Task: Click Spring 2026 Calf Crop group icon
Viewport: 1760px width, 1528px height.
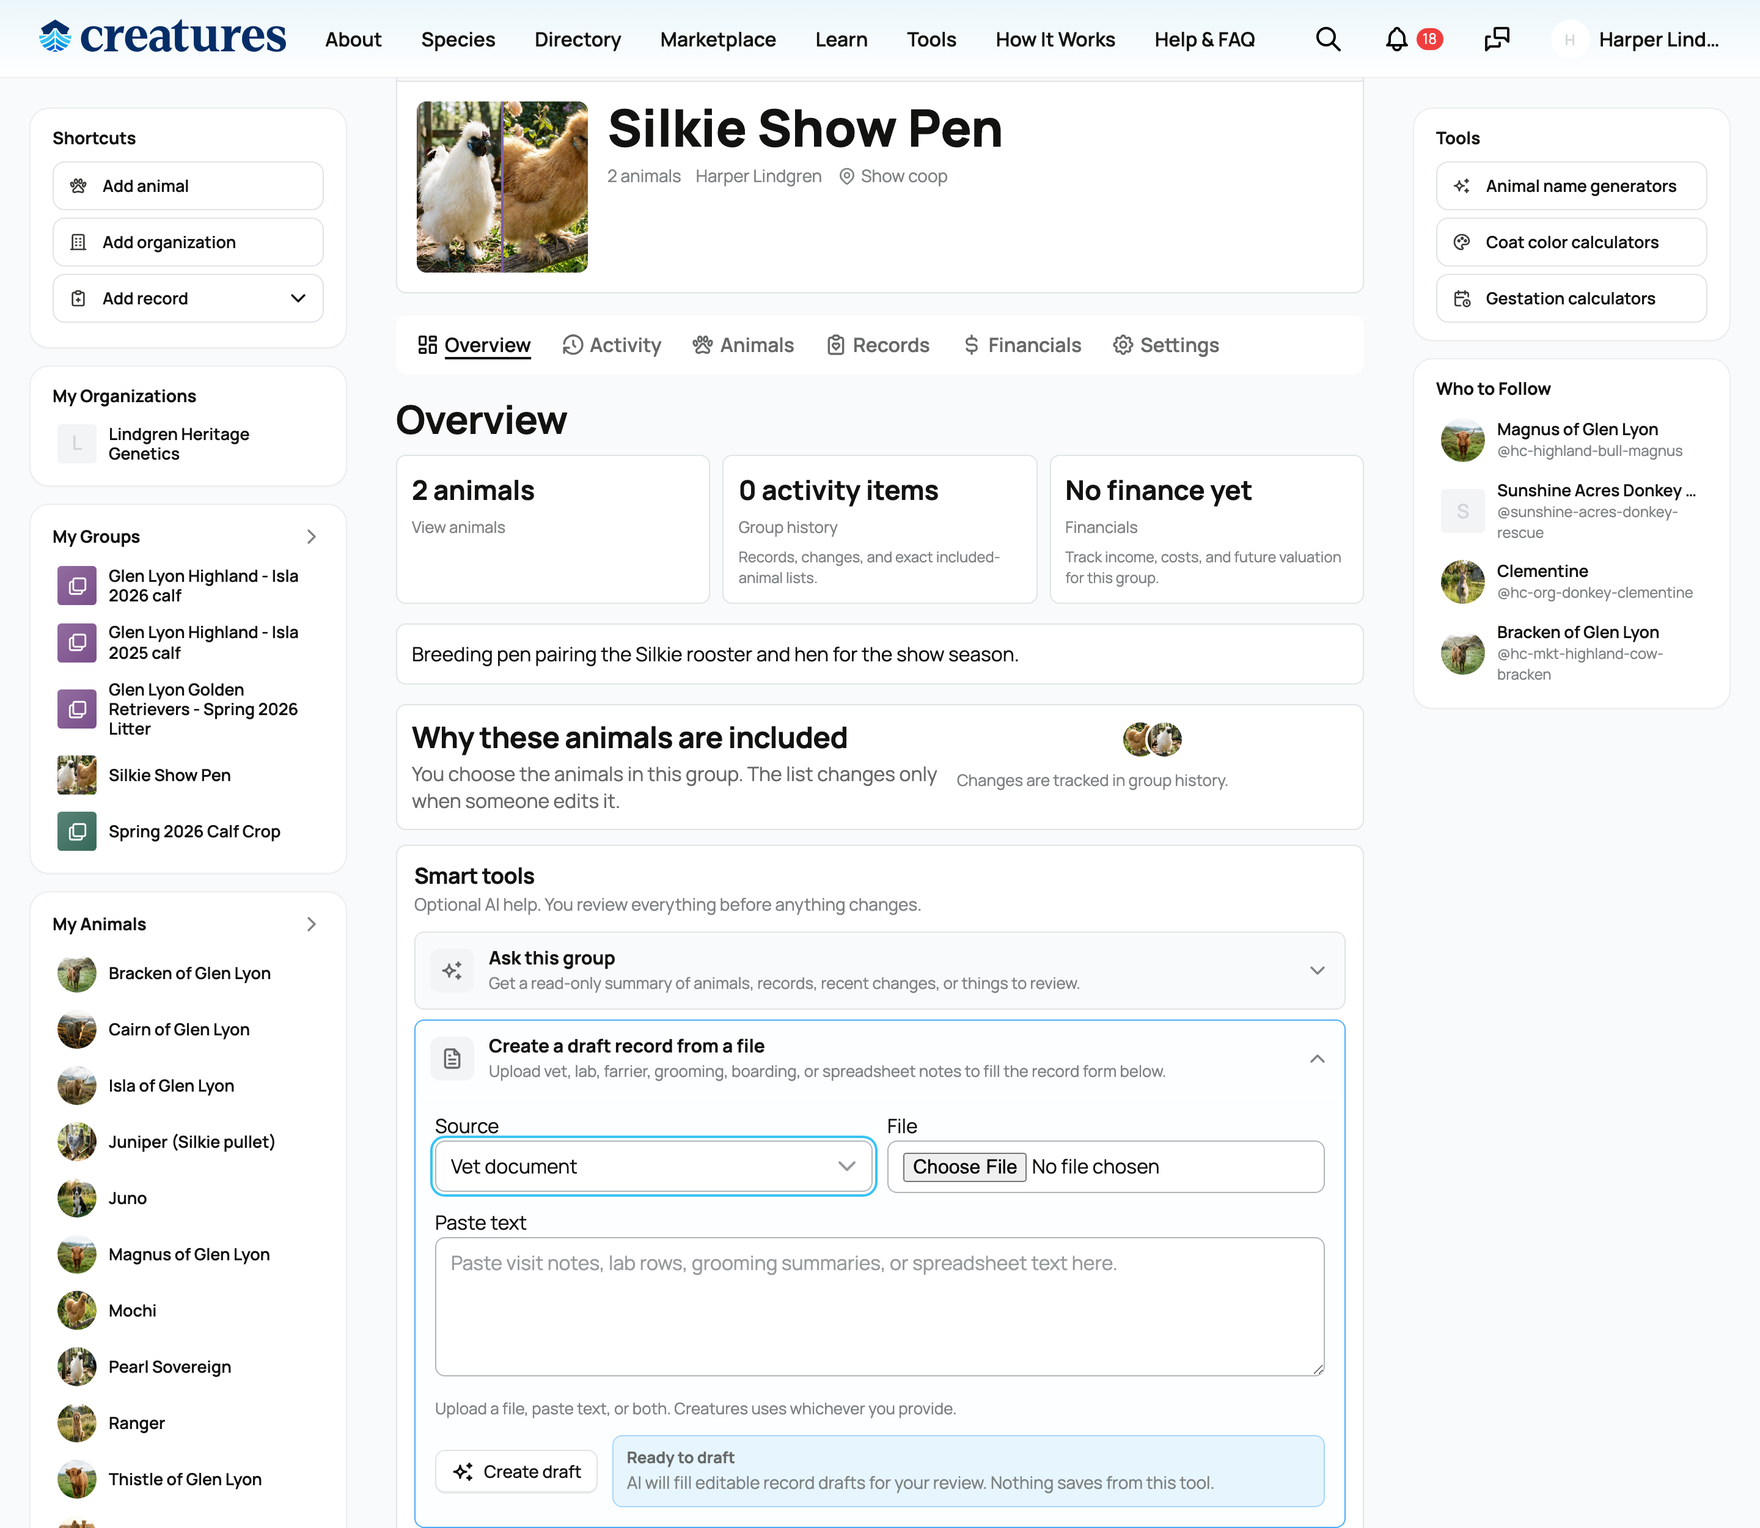Action: click(x=77, y=831)
